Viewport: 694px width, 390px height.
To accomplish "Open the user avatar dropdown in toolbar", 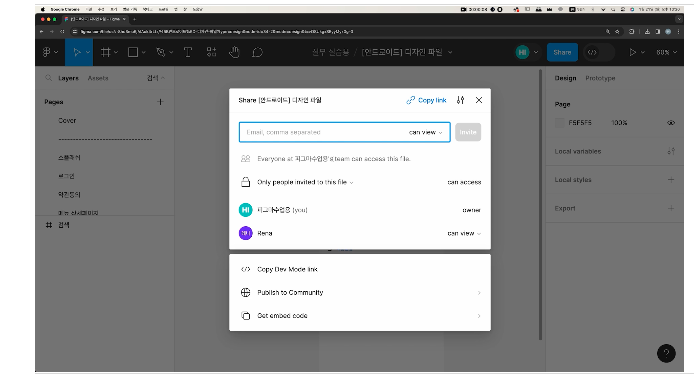I will pyautogui.click(x=536, y=52).
